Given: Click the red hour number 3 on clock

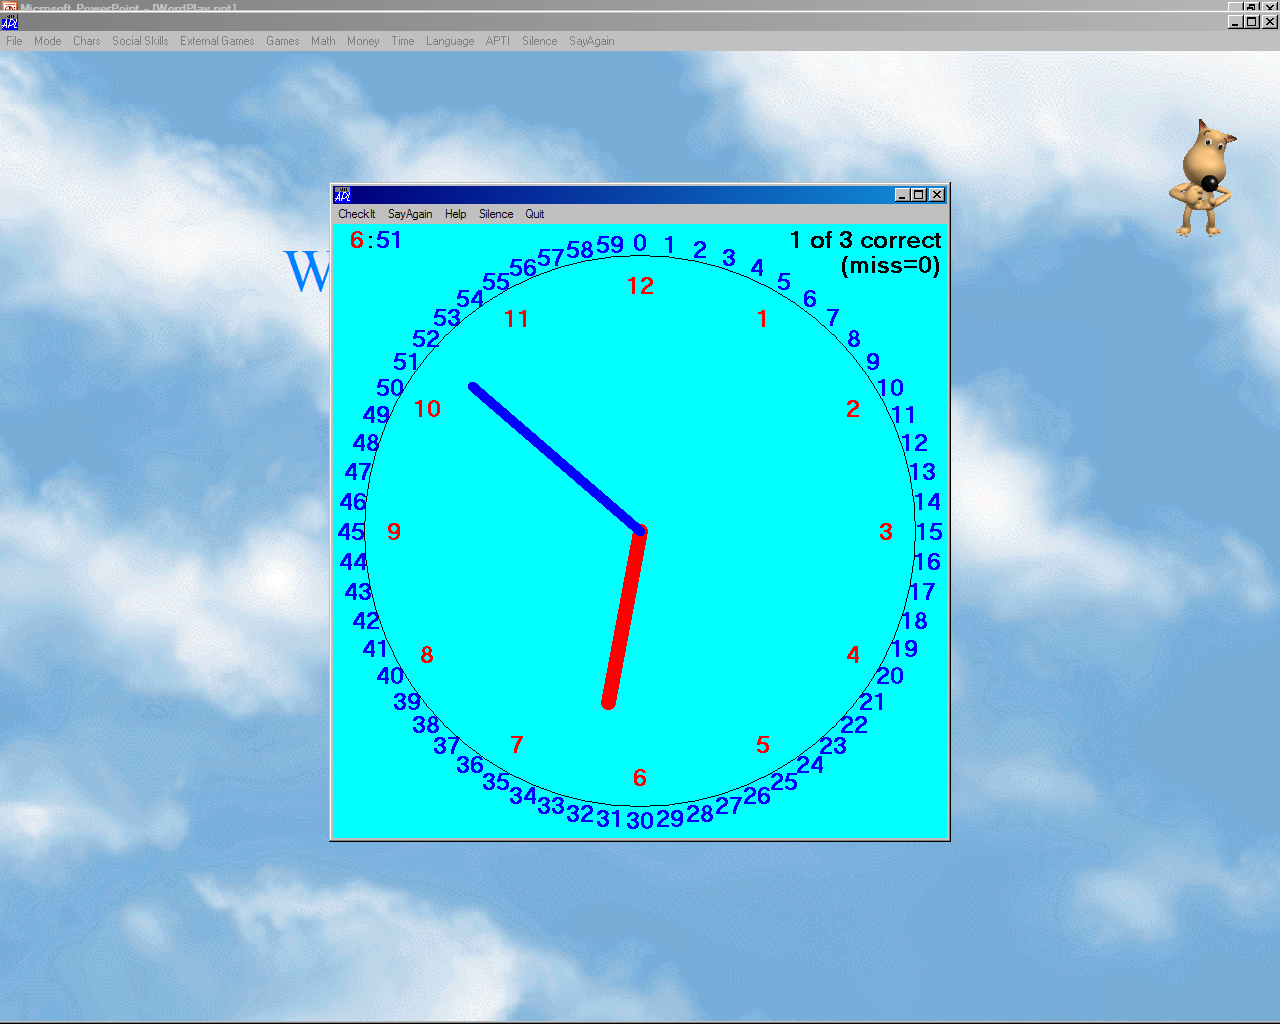Looking at the screenshot, I should click(x=885, y=532).
